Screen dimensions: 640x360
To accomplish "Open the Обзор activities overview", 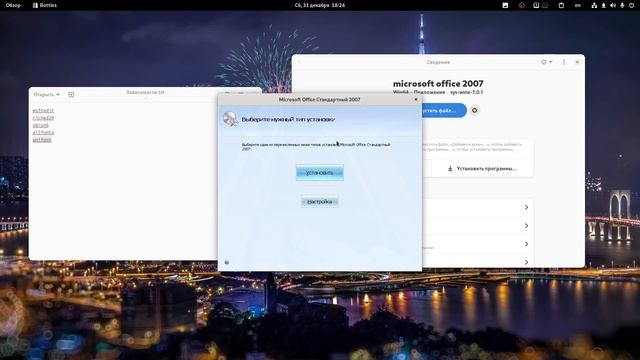I will [13, 5].
